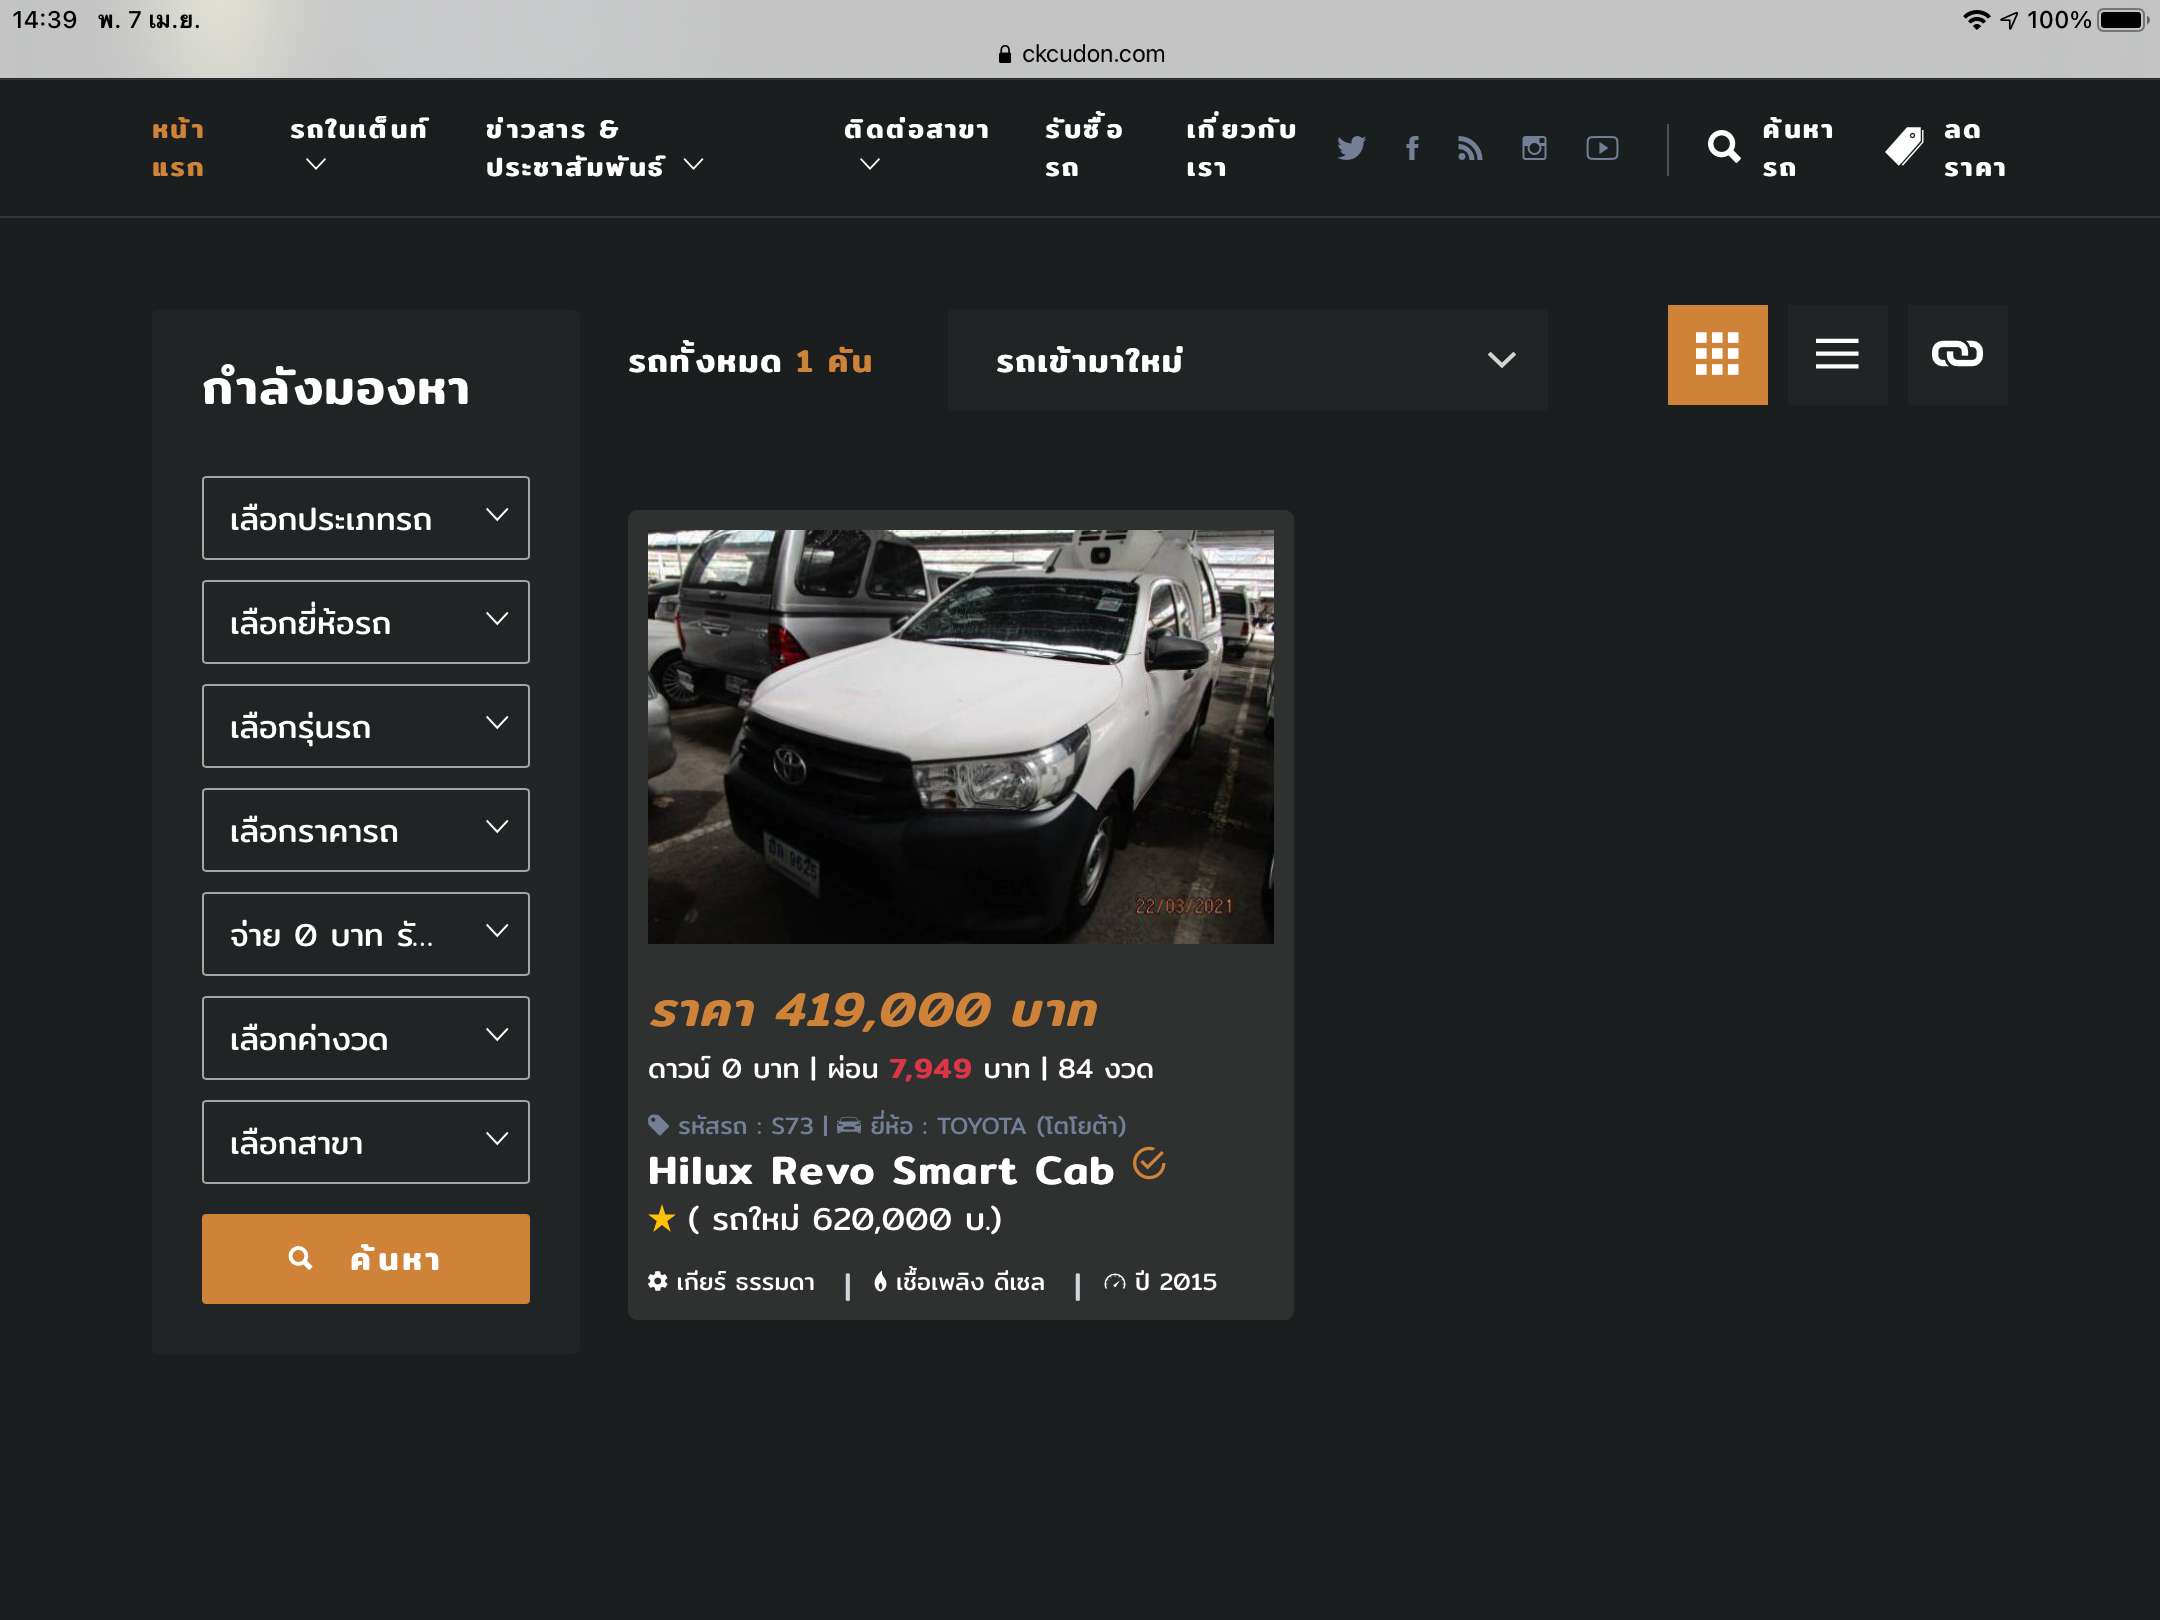Click the chain link view icon
This screenshot has width=2160, height=1620.
click(1957, 354)
